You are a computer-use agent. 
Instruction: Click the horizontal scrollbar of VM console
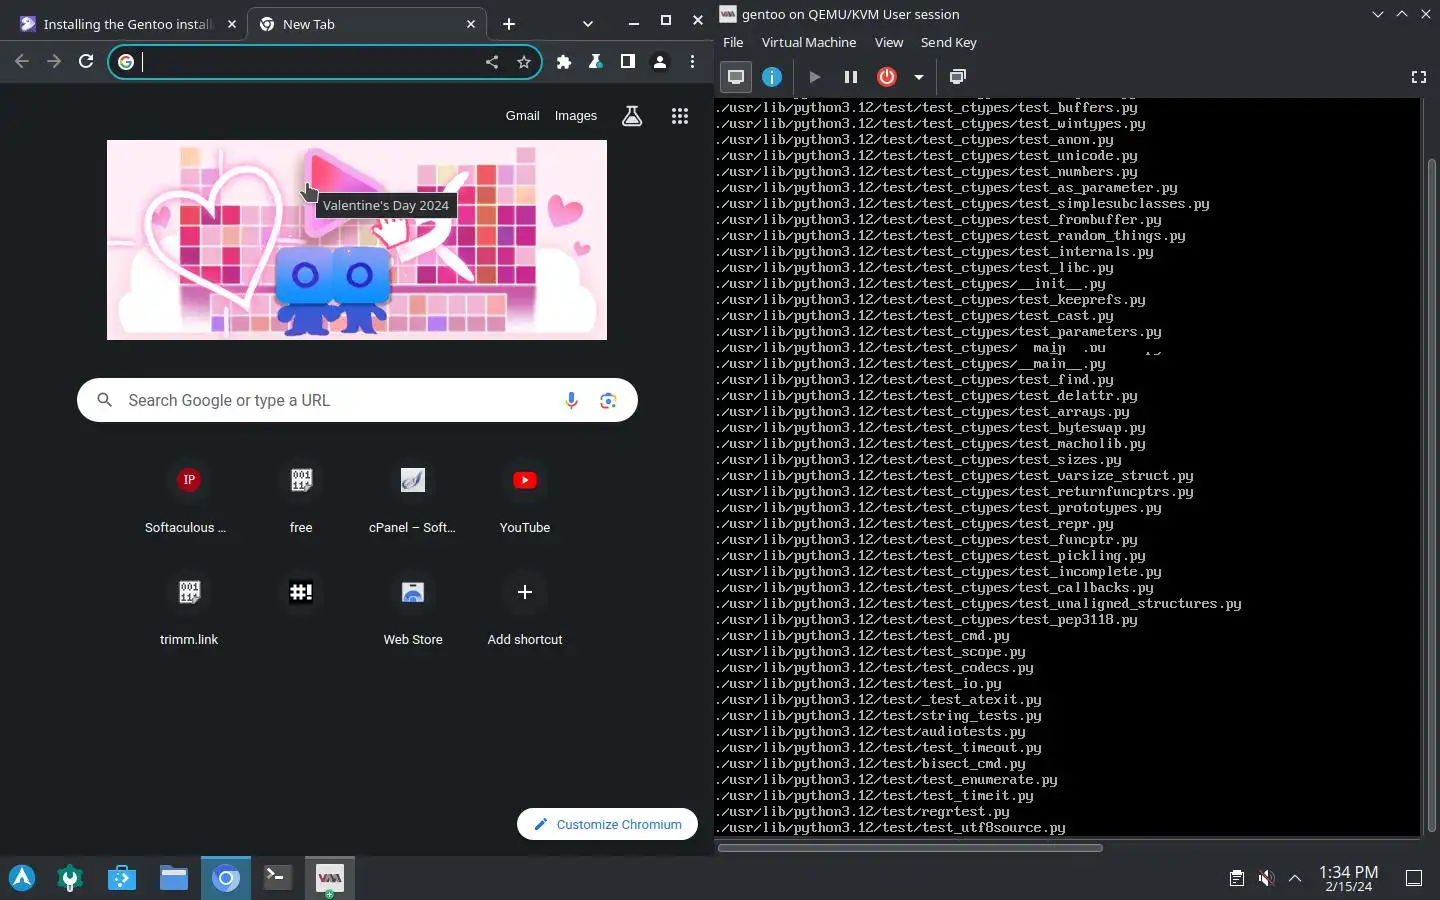(910, 848)
